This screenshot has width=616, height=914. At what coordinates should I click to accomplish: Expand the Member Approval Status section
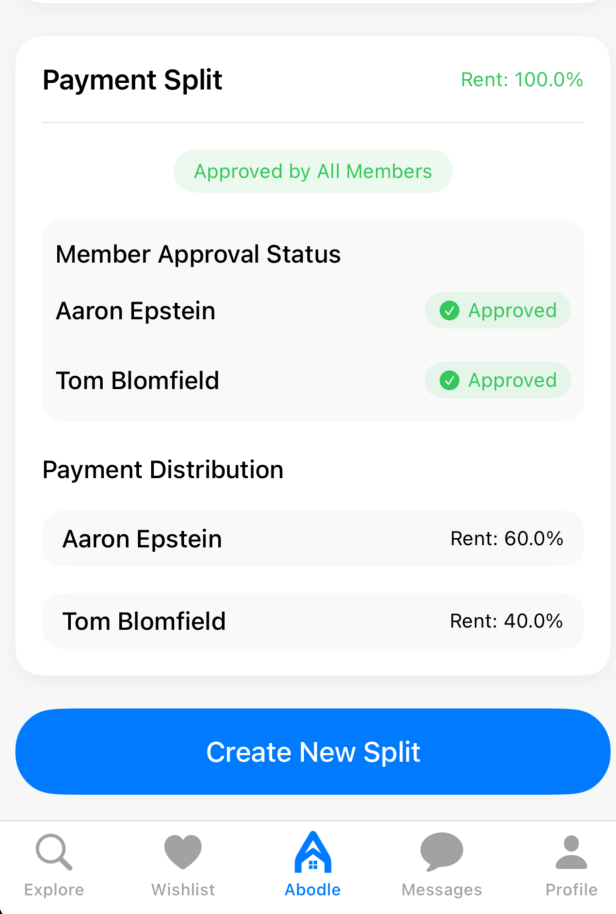(197, 254)
